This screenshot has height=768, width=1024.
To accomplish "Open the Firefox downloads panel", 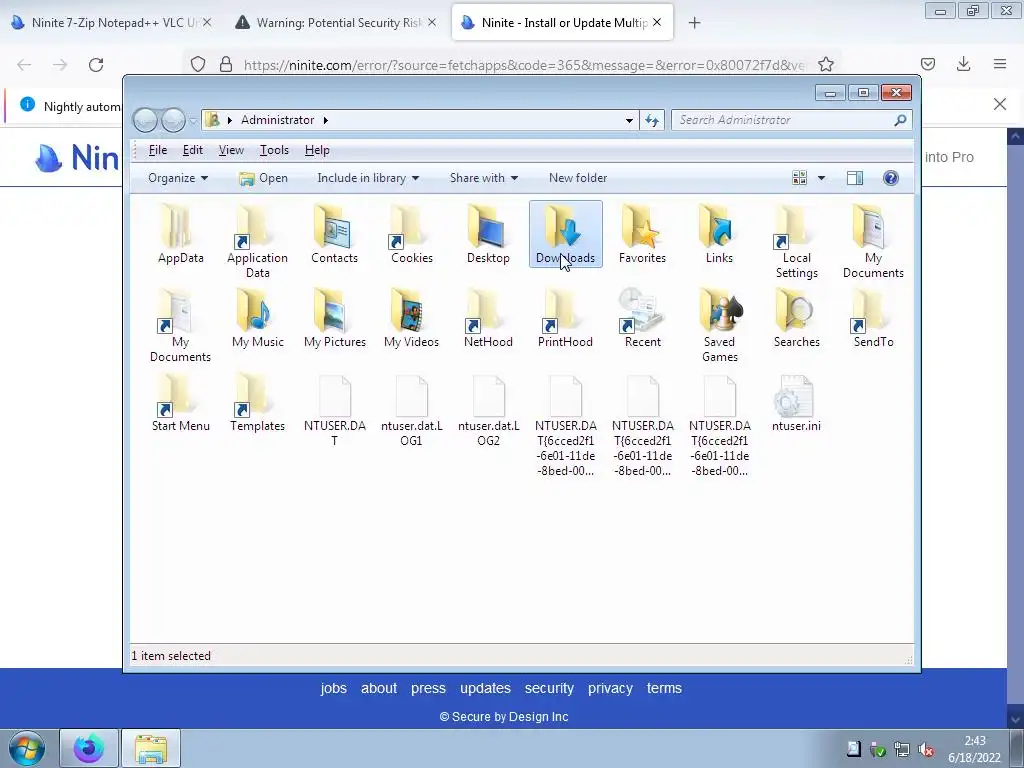I will [963, 64].
